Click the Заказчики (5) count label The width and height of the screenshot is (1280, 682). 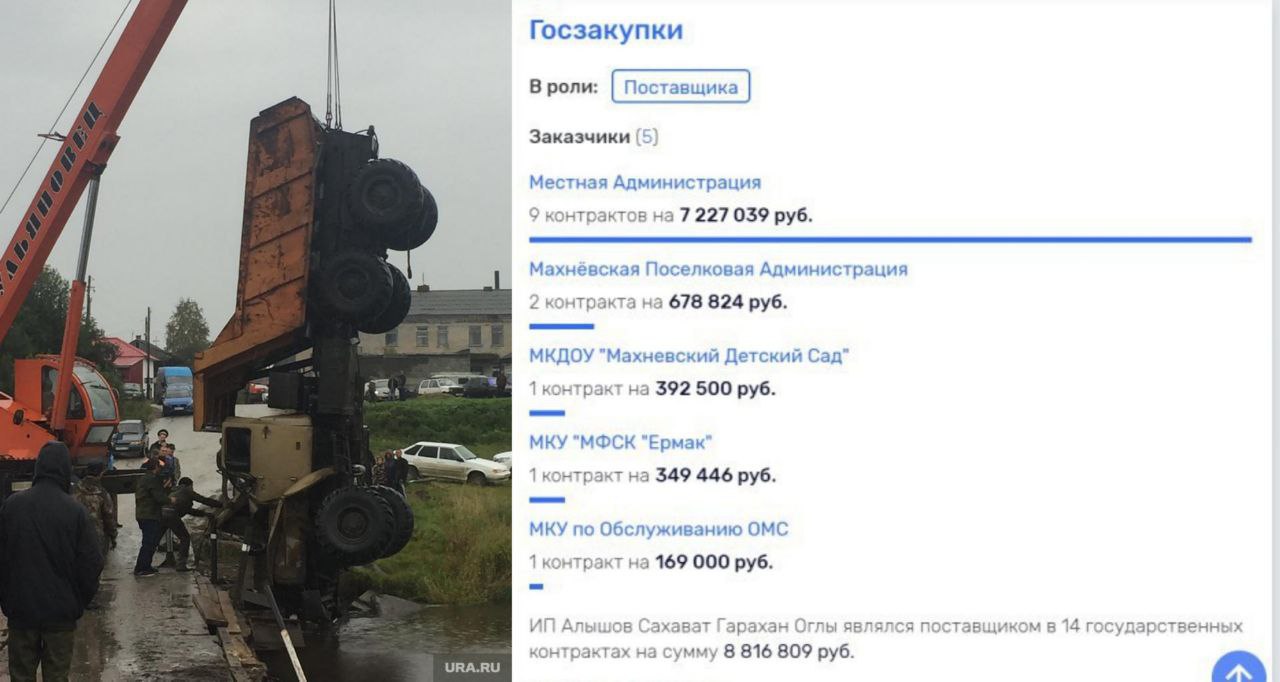(593, 137)
